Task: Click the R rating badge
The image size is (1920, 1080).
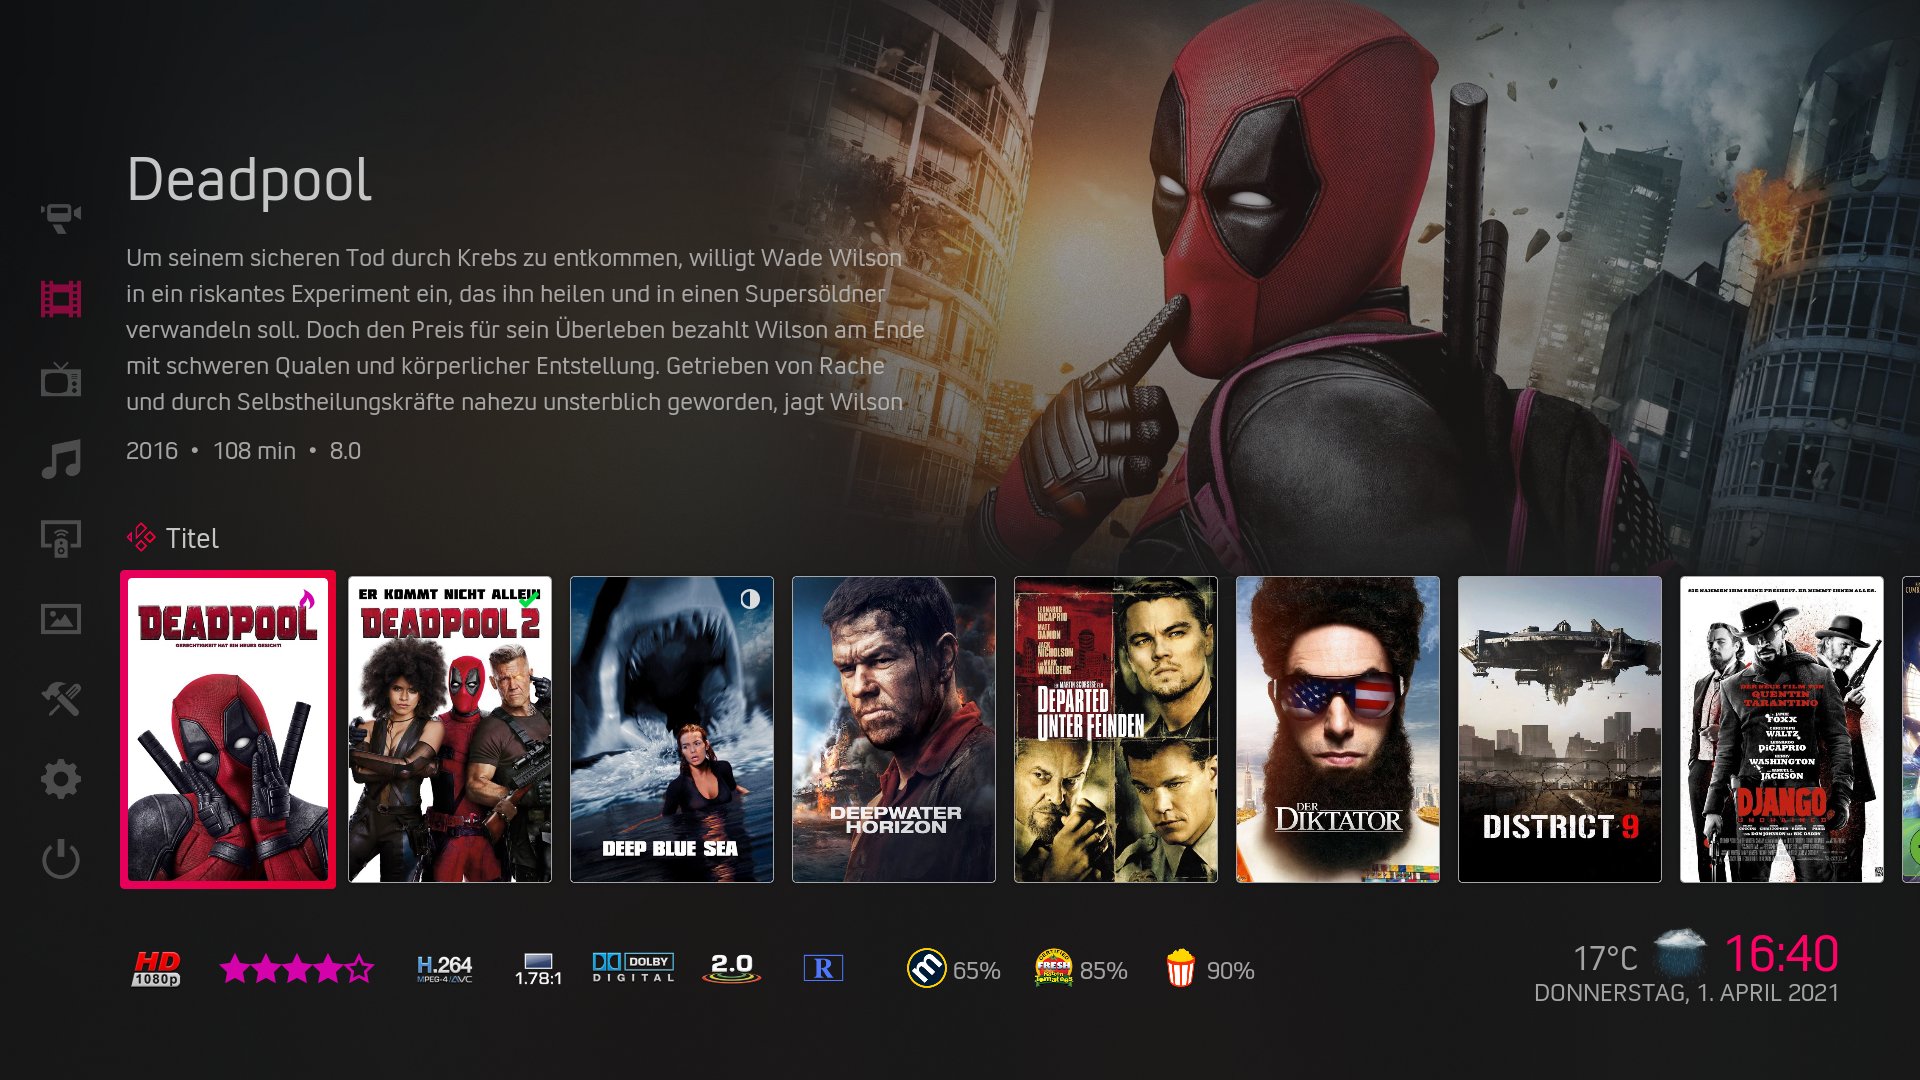Action: click(x=823, y=968)
